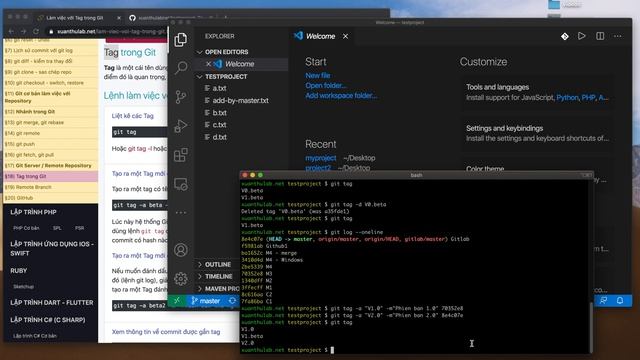Image resolution: width=640 pixels, height=360 pixels.
Task: Open Accounts menu in VS Code activity bar
Action: pyautogui.click(x=181, y=250)
